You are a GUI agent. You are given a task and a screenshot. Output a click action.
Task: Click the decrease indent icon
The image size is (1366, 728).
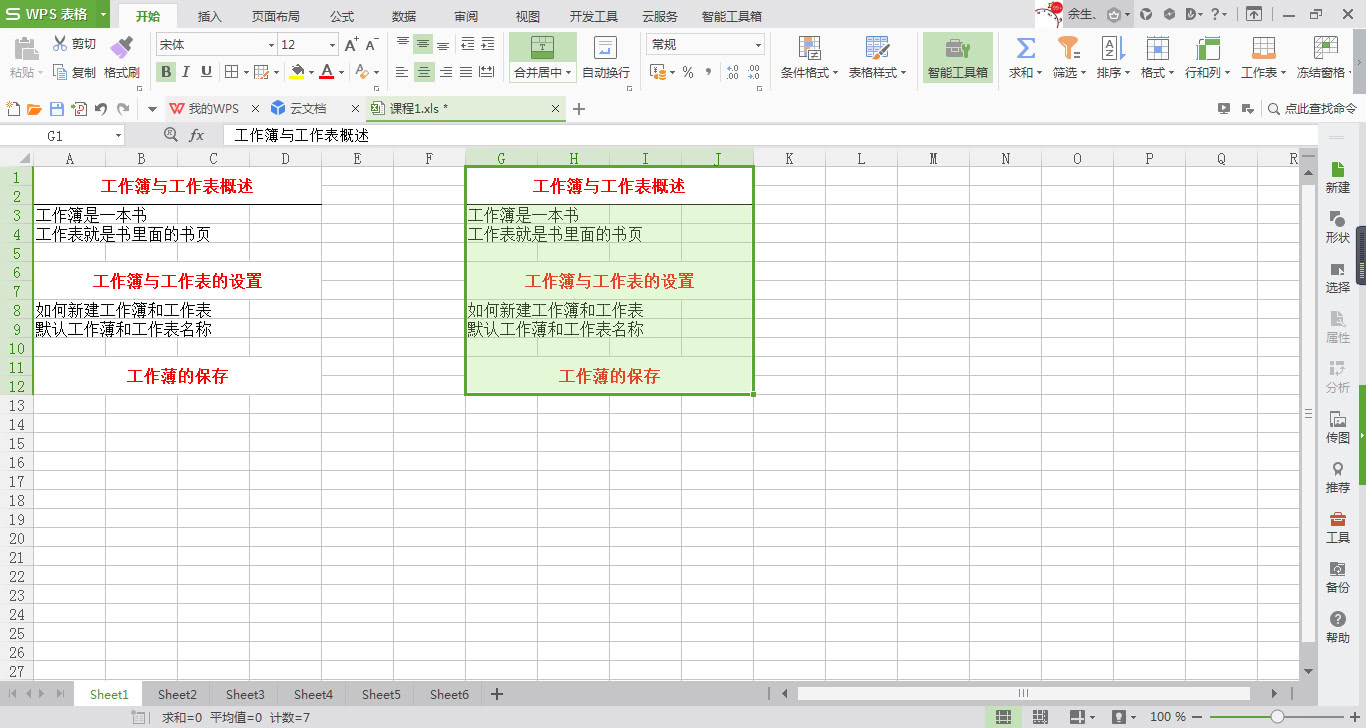point(467,45)
